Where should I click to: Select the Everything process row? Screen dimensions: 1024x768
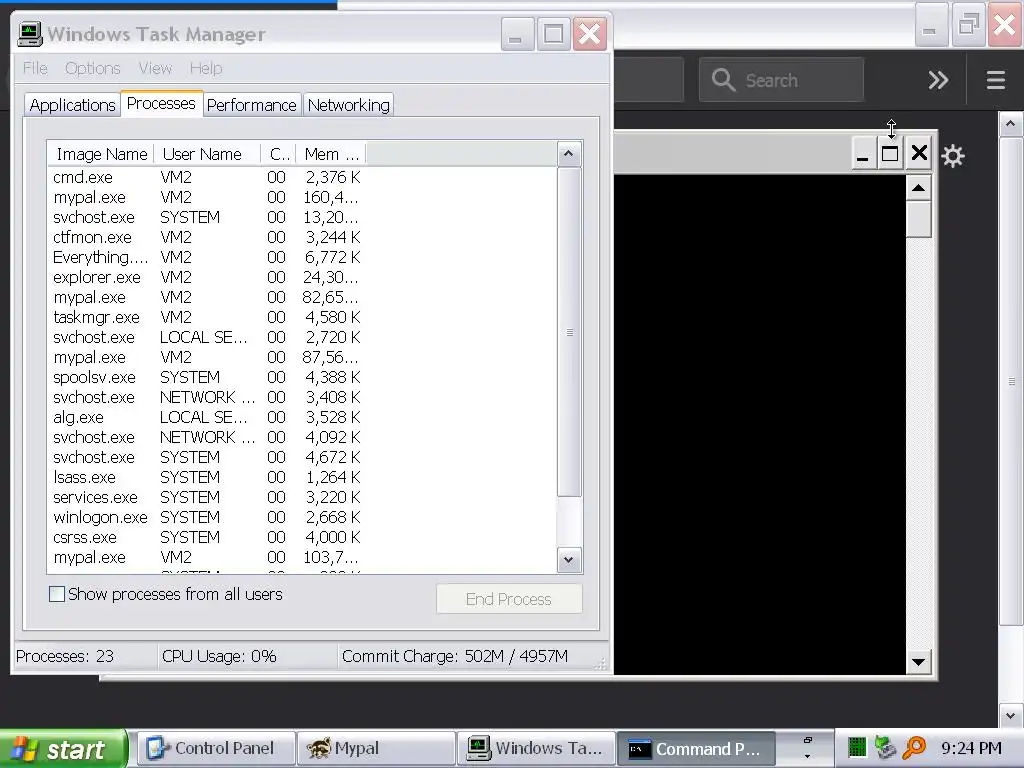click(x=207, y=257)
